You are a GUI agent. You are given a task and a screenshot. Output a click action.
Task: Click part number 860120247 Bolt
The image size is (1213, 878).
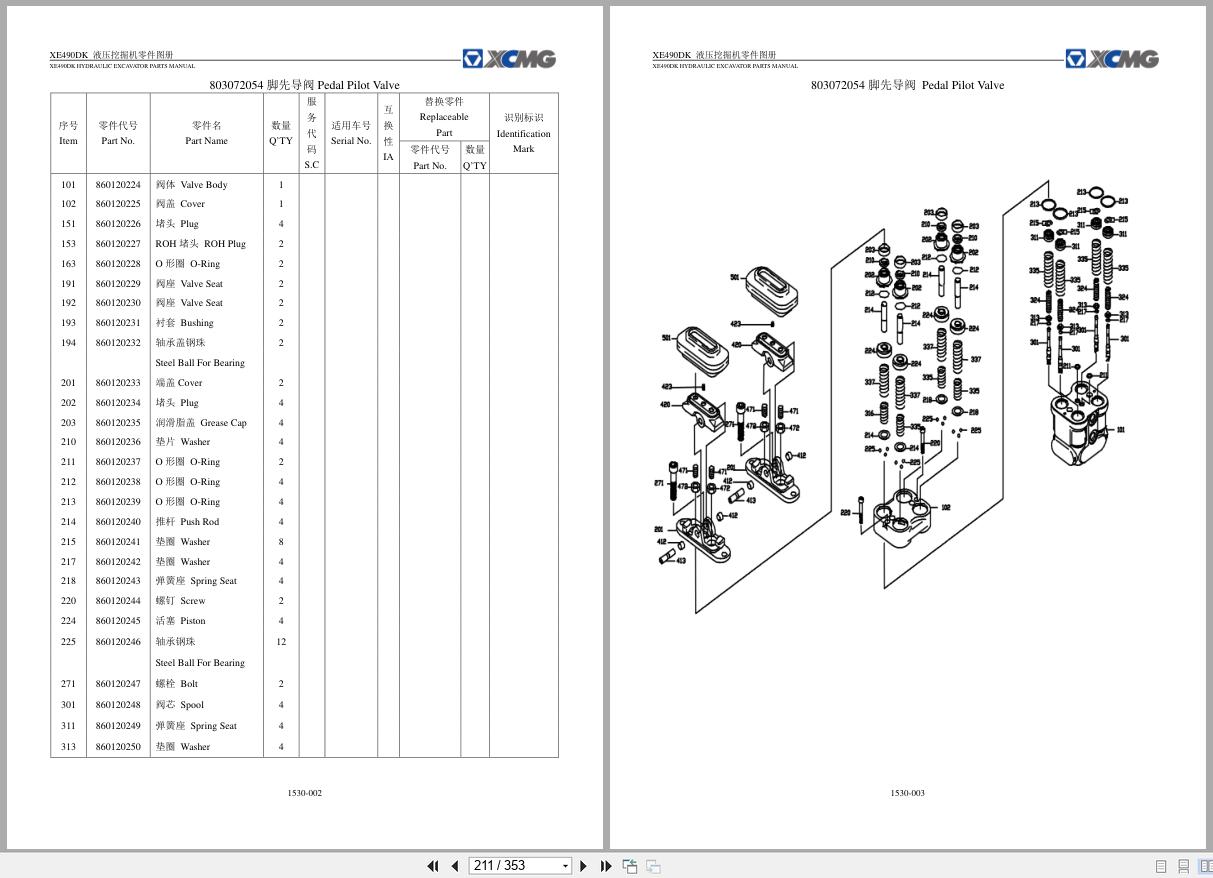[118, 684]
